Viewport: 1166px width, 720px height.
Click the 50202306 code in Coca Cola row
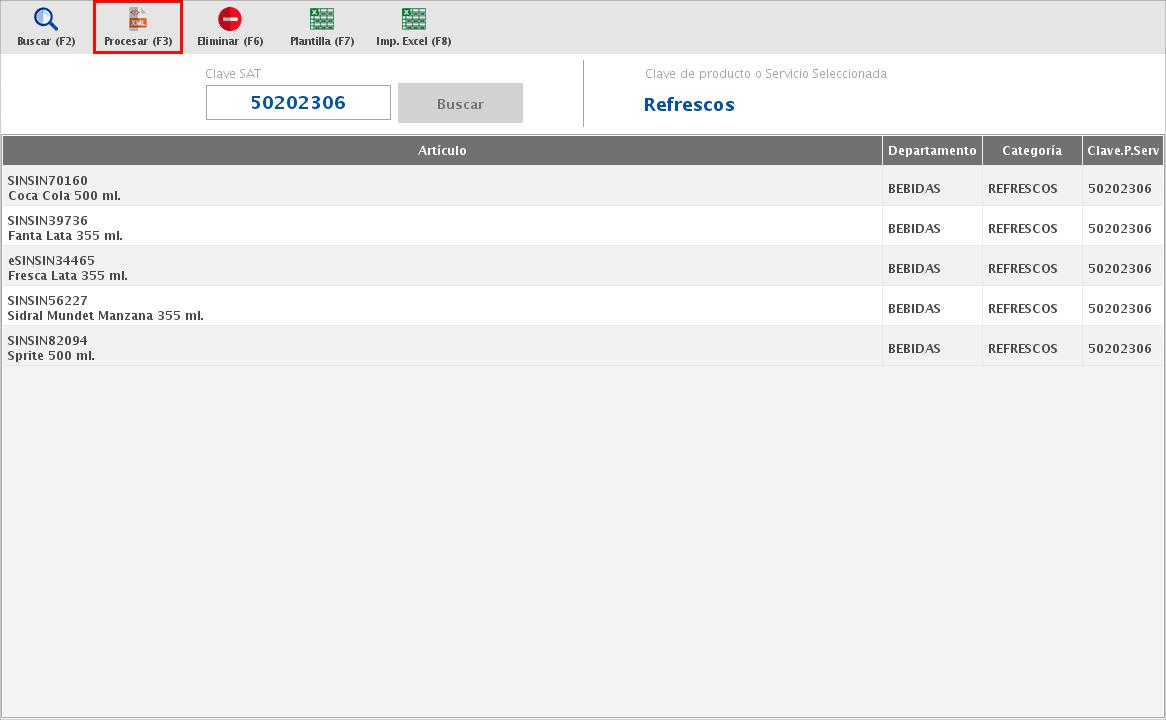(x=1119, y=189)
